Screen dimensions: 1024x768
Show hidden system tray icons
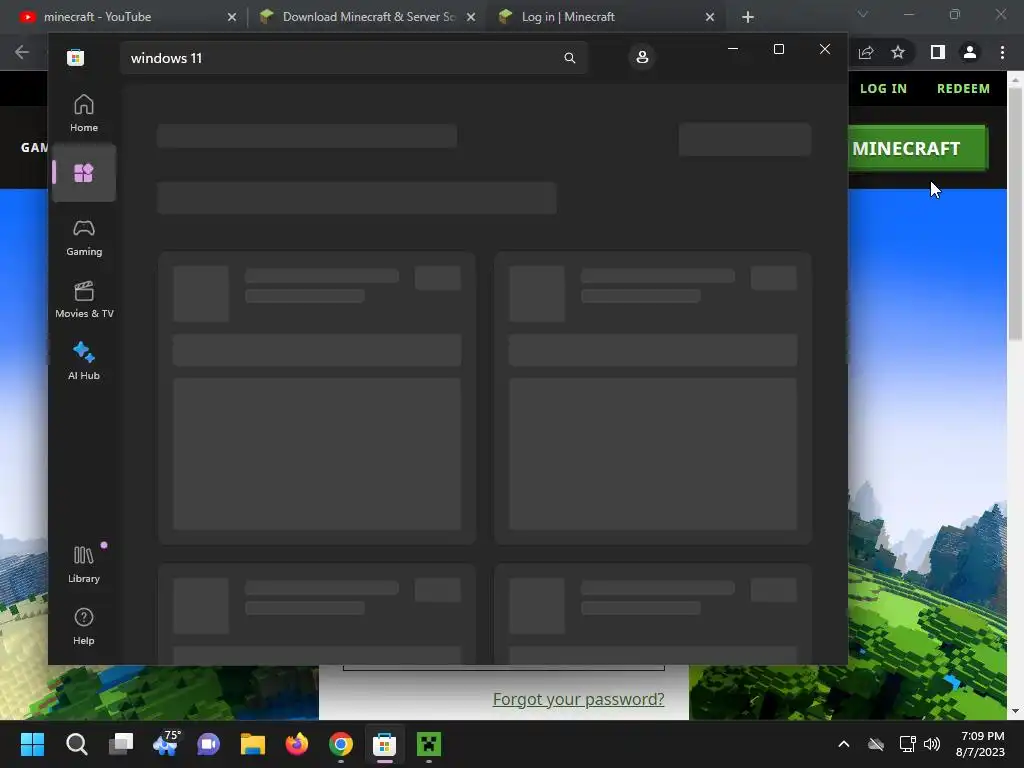844,744
